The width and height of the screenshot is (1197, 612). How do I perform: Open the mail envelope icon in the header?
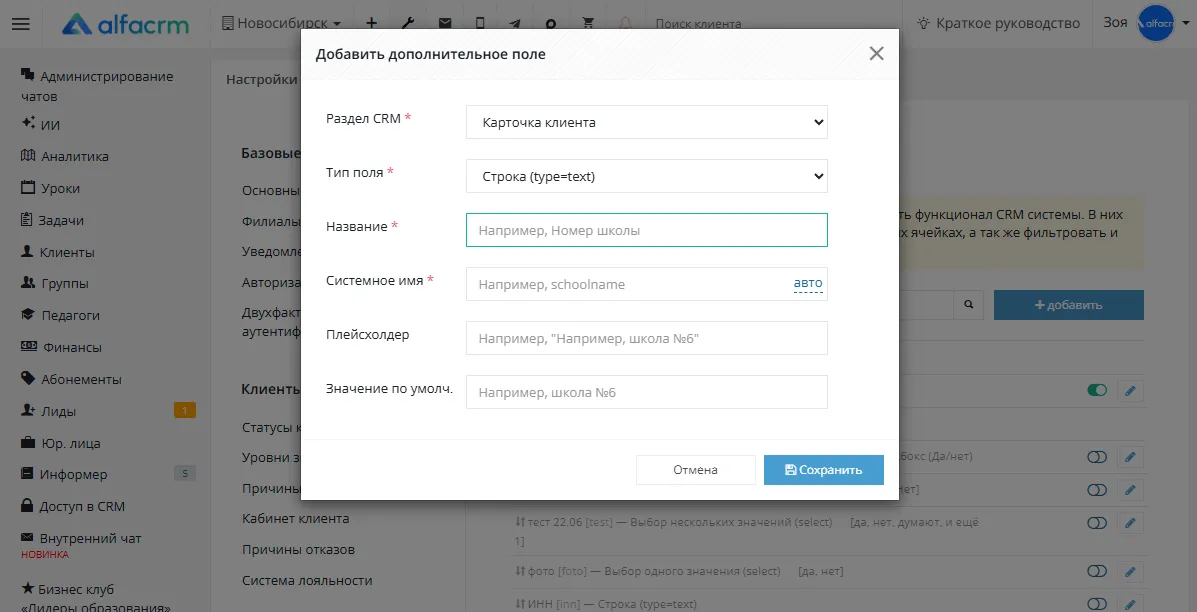tap(444, 23)
